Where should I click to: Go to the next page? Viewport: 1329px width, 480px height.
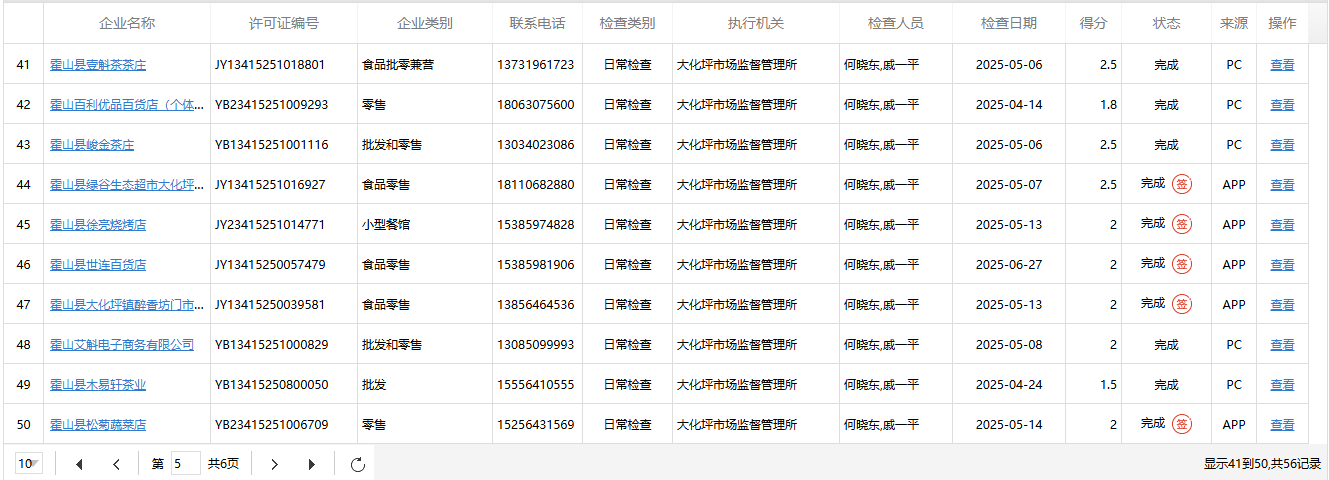click(275, 464)
